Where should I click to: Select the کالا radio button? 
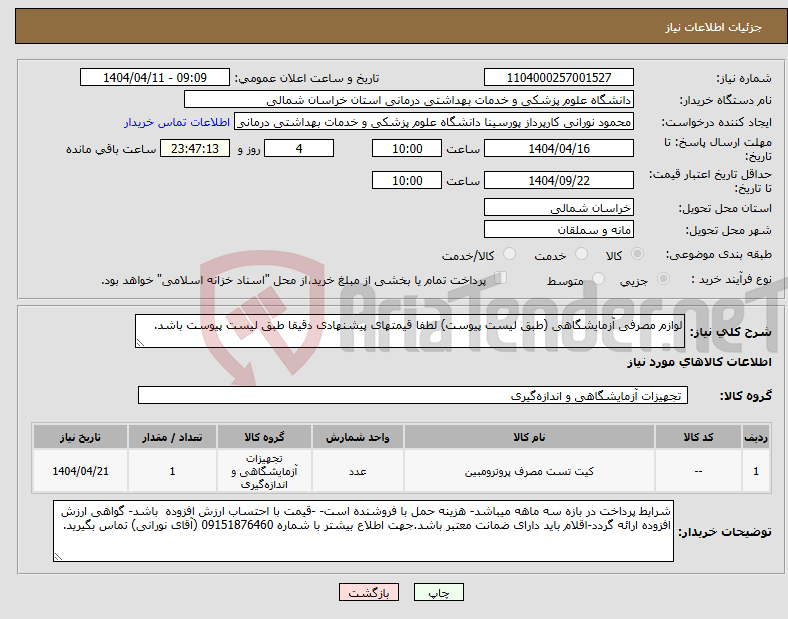tap(637, 254)
